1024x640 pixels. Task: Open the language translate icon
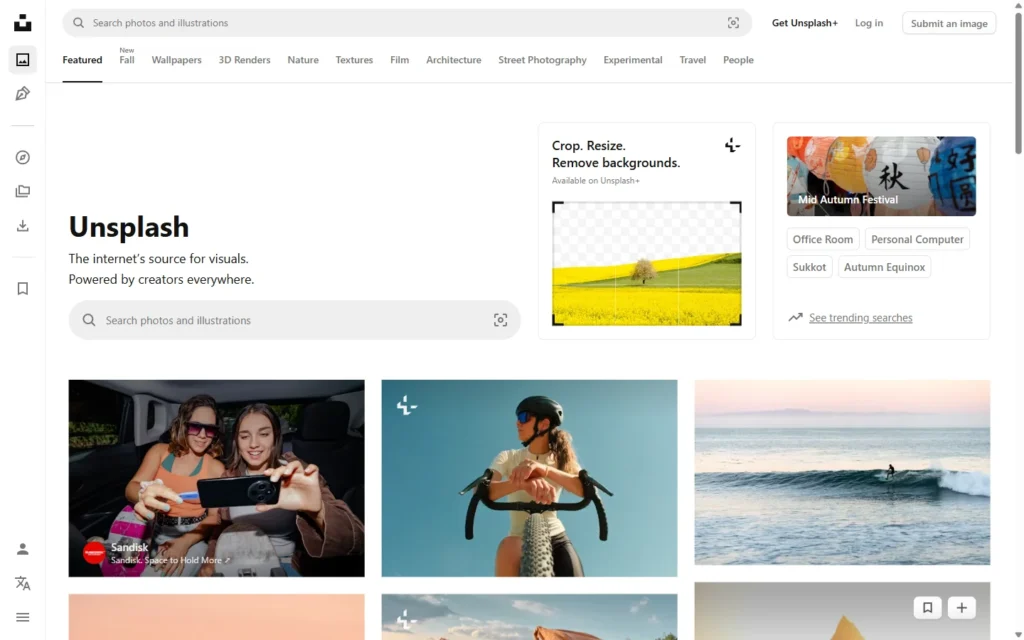[22, 583]
